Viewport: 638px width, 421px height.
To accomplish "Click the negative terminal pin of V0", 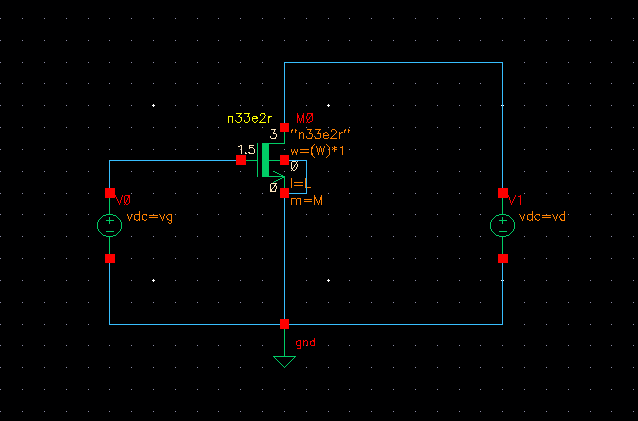I will click(110, 258).
